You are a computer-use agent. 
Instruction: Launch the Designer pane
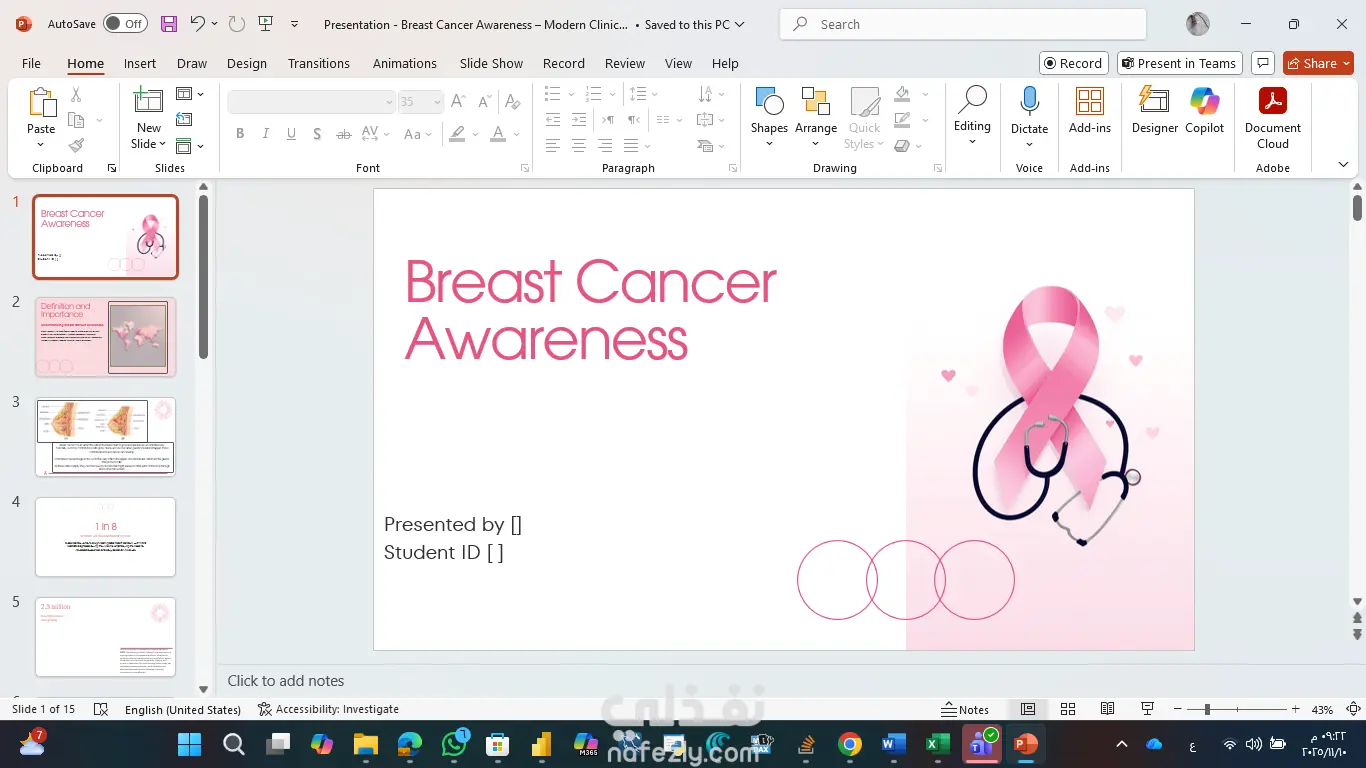click(x=1155, y=110)
